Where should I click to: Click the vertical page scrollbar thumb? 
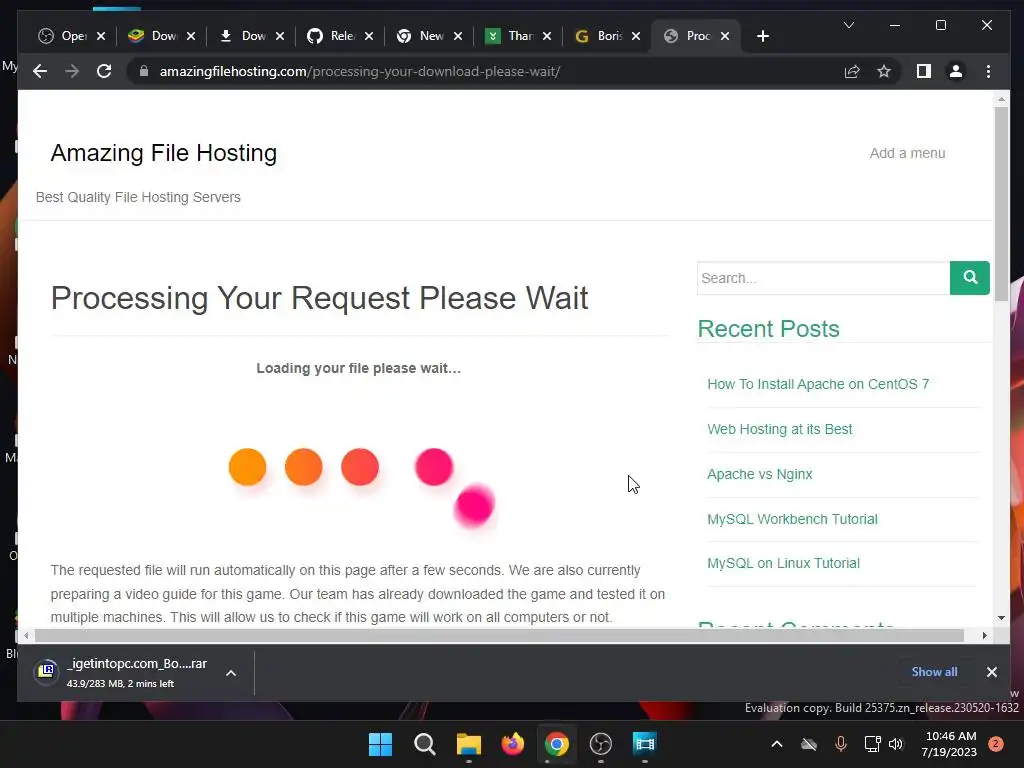click(x=1001, y=203)
